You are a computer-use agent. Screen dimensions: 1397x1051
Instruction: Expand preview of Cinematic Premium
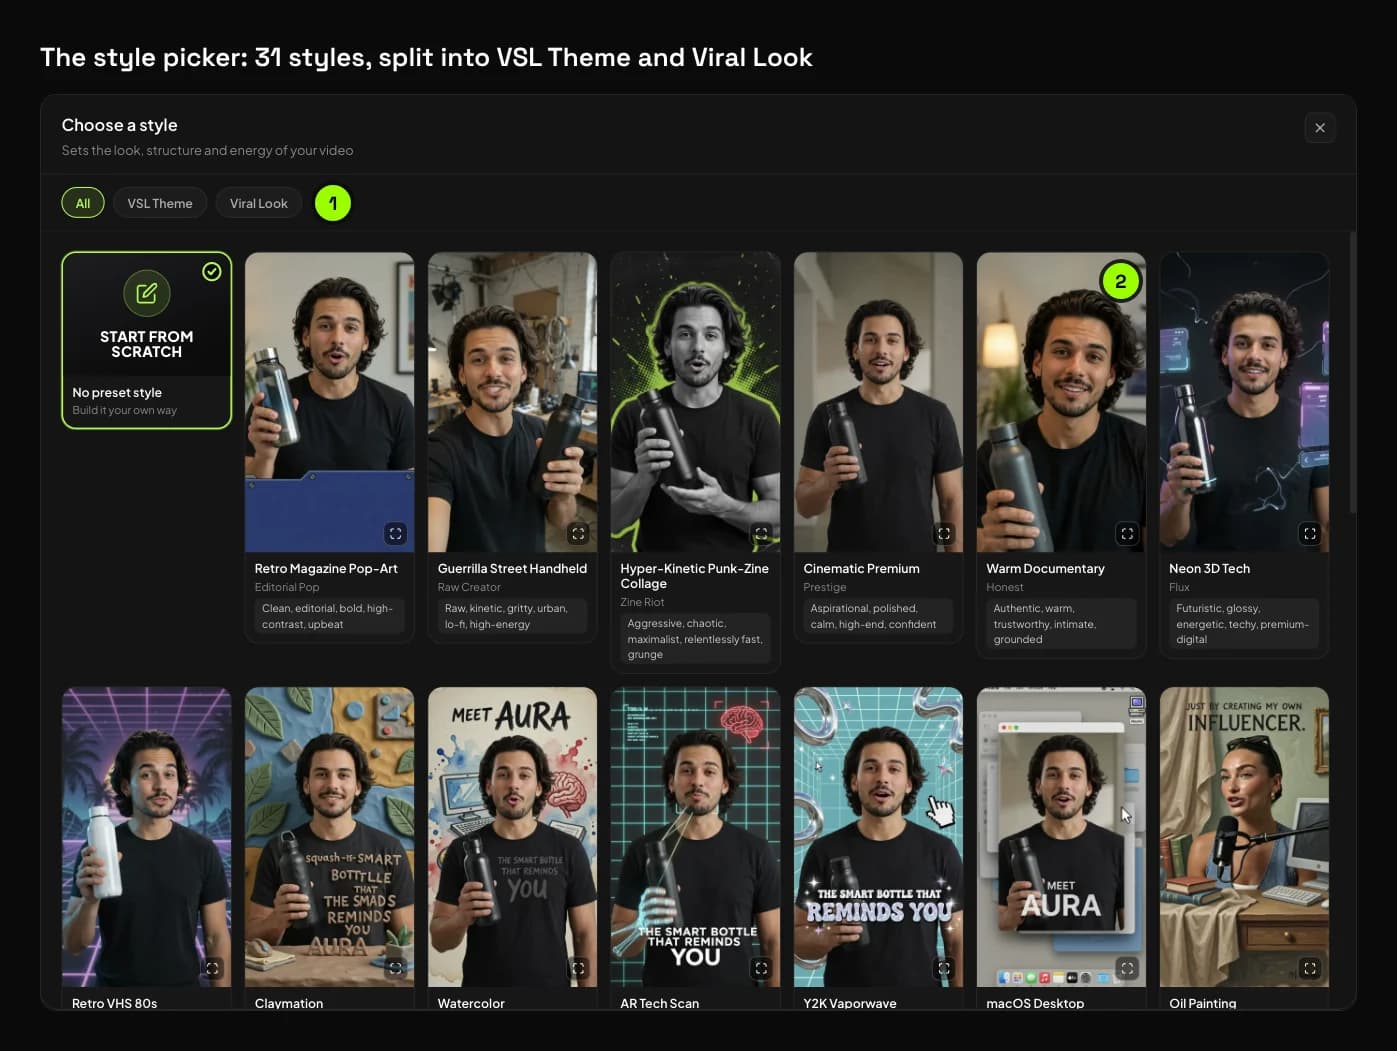[944, 533]
